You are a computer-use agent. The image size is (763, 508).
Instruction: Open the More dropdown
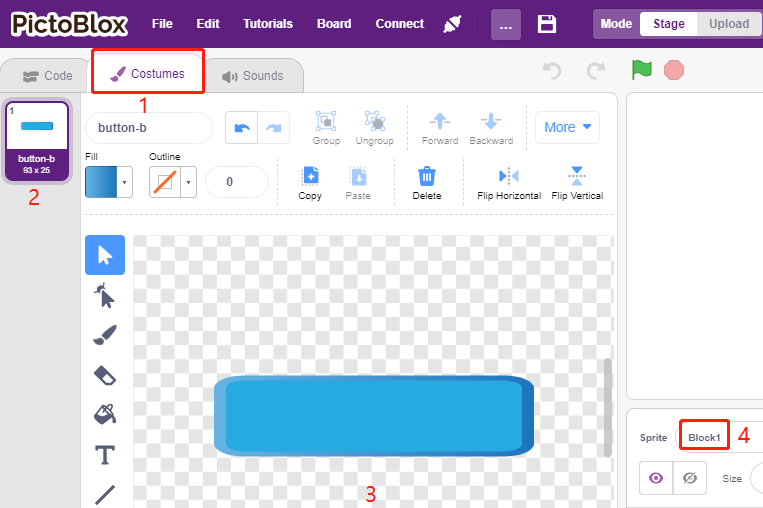567,127
